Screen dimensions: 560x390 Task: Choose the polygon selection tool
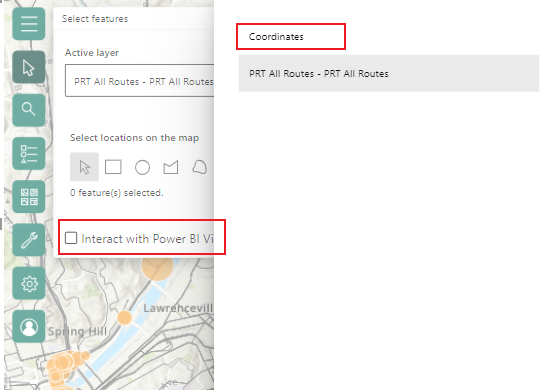(171, 167)
